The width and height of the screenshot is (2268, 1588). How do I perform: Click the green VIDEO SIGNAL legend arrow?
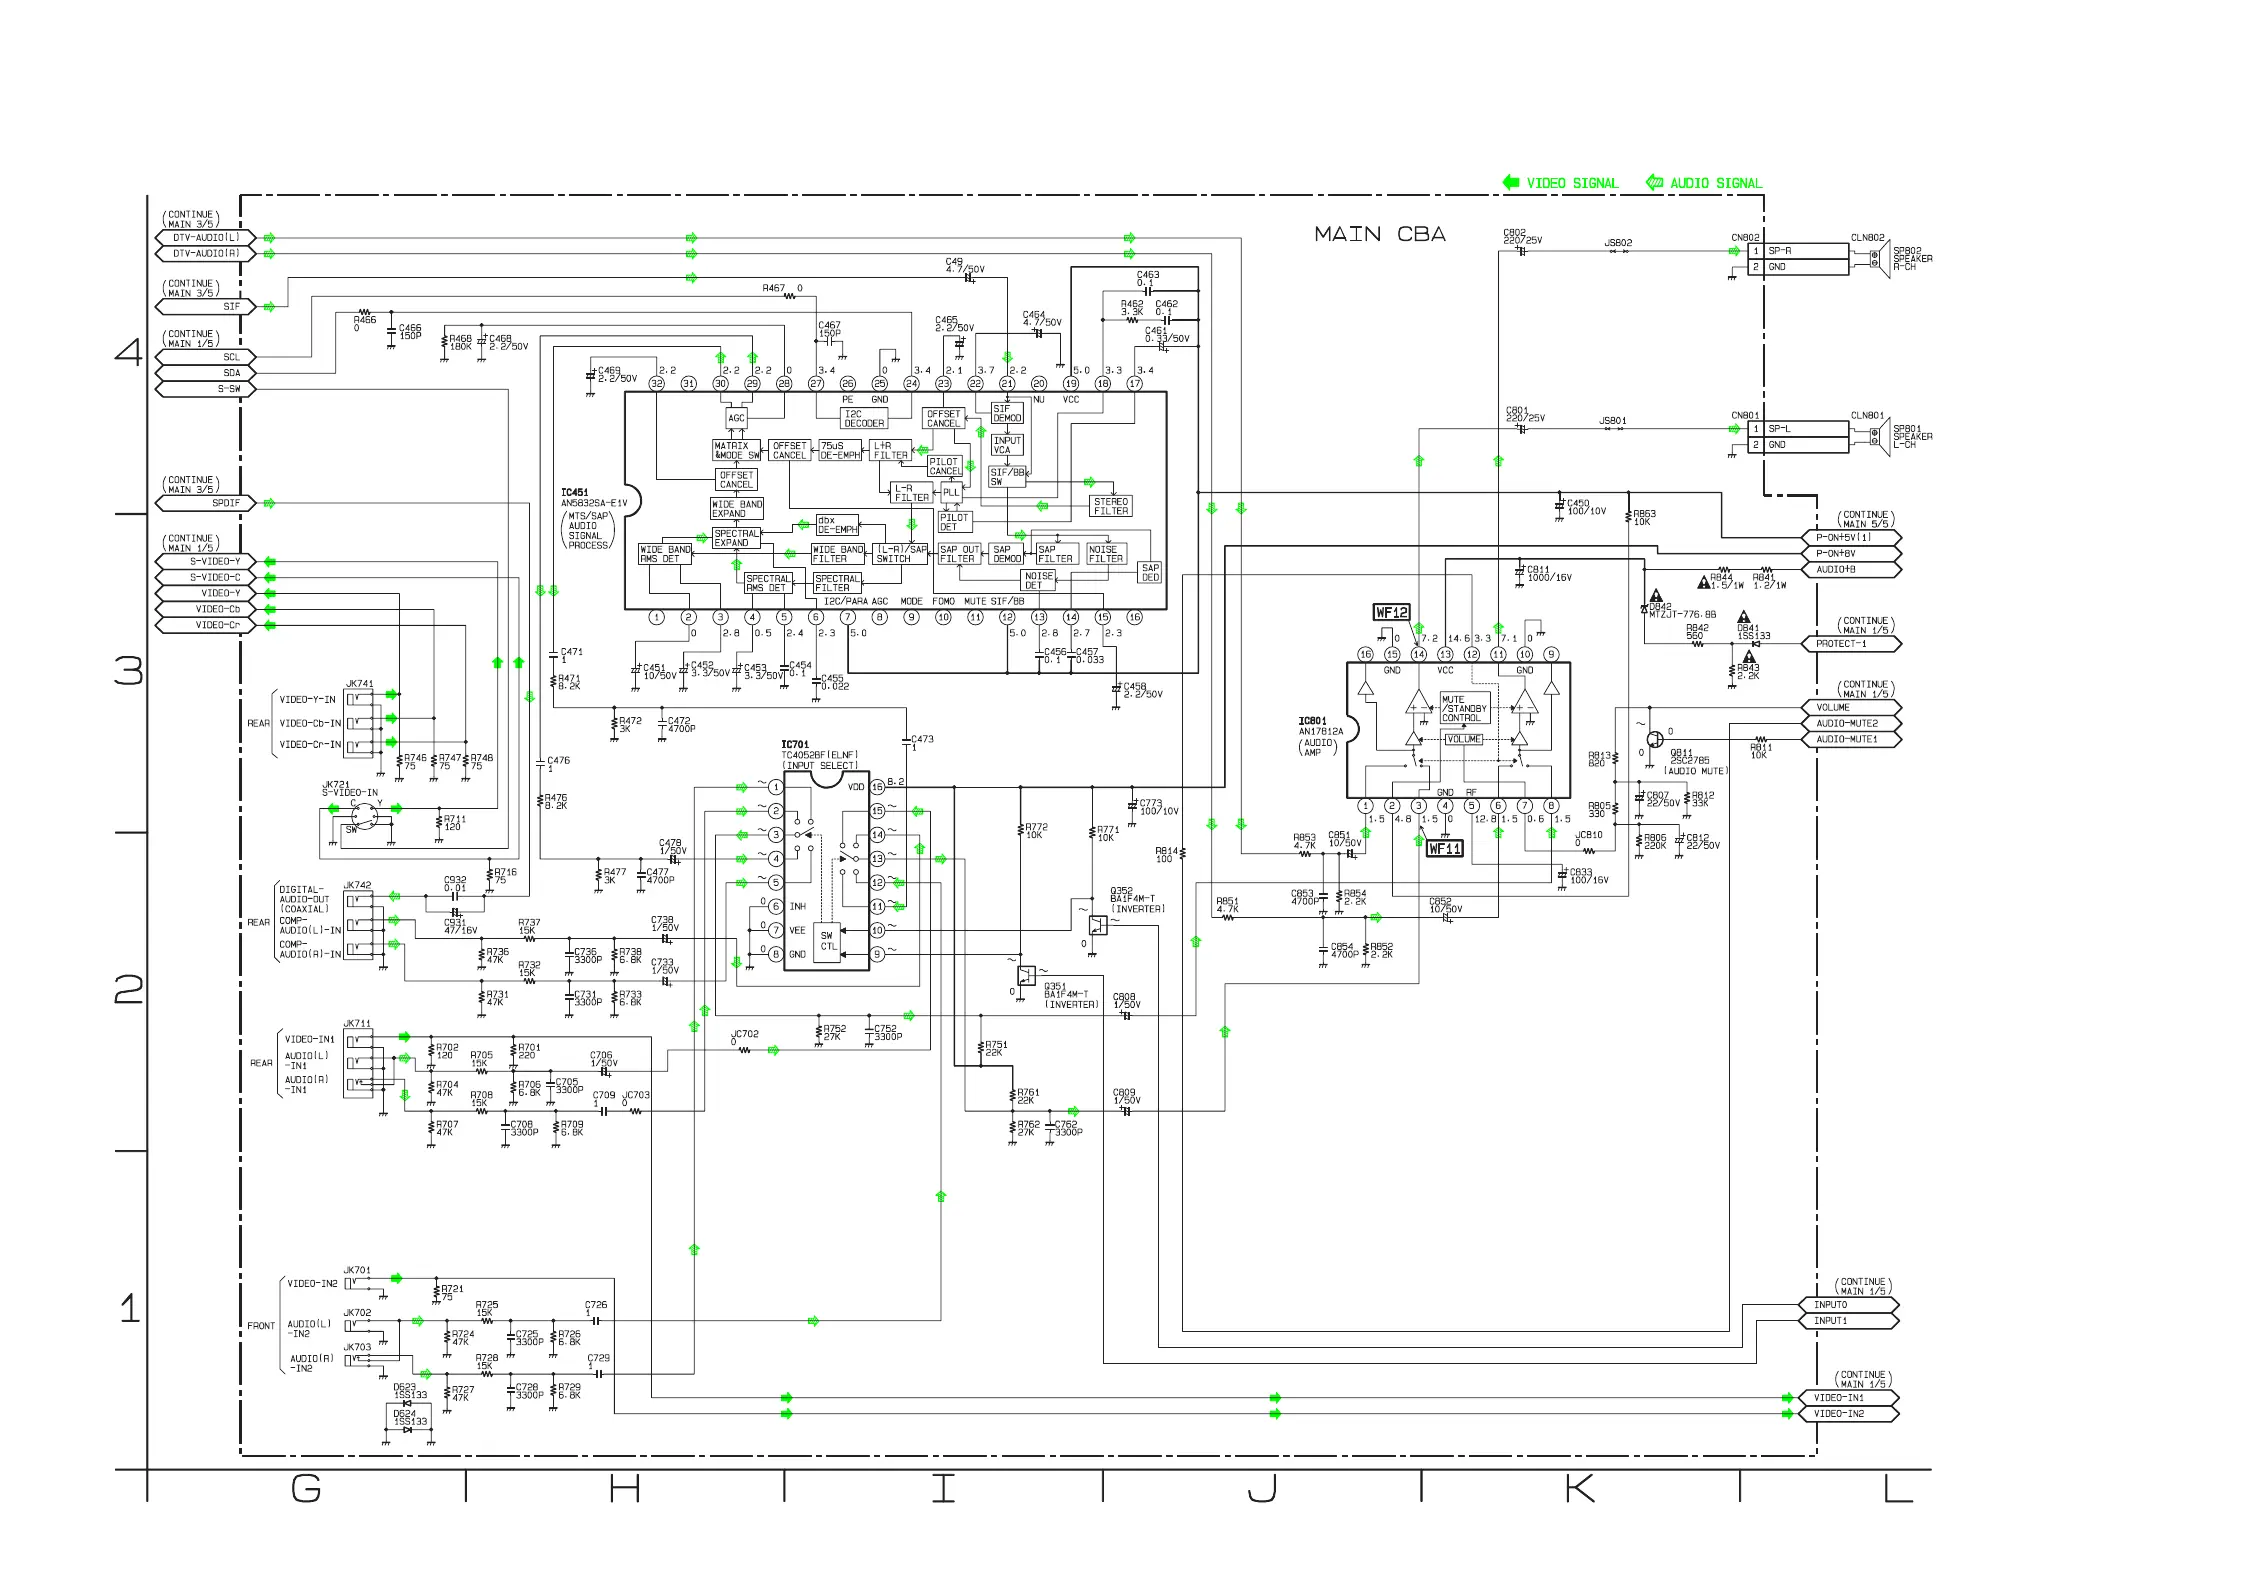1511,182
